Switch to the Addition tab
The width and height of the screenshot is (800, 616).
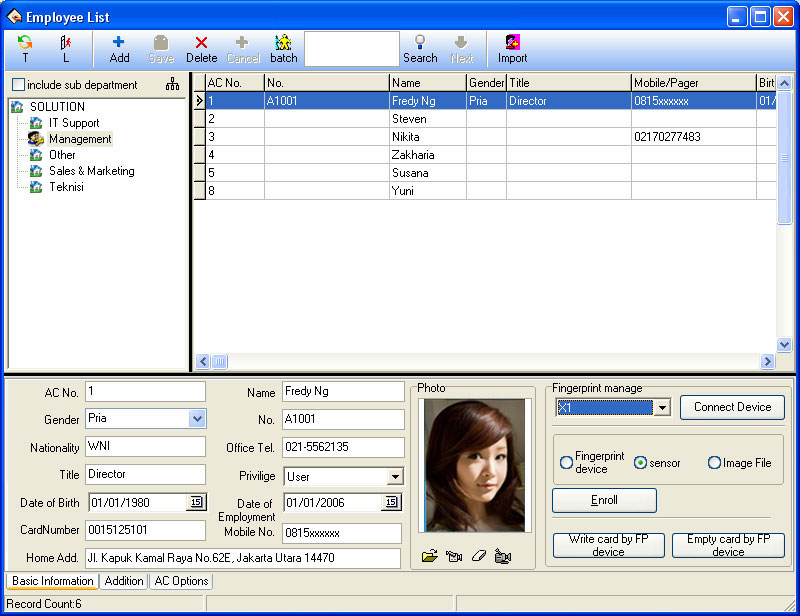click(x=124, y=581)
